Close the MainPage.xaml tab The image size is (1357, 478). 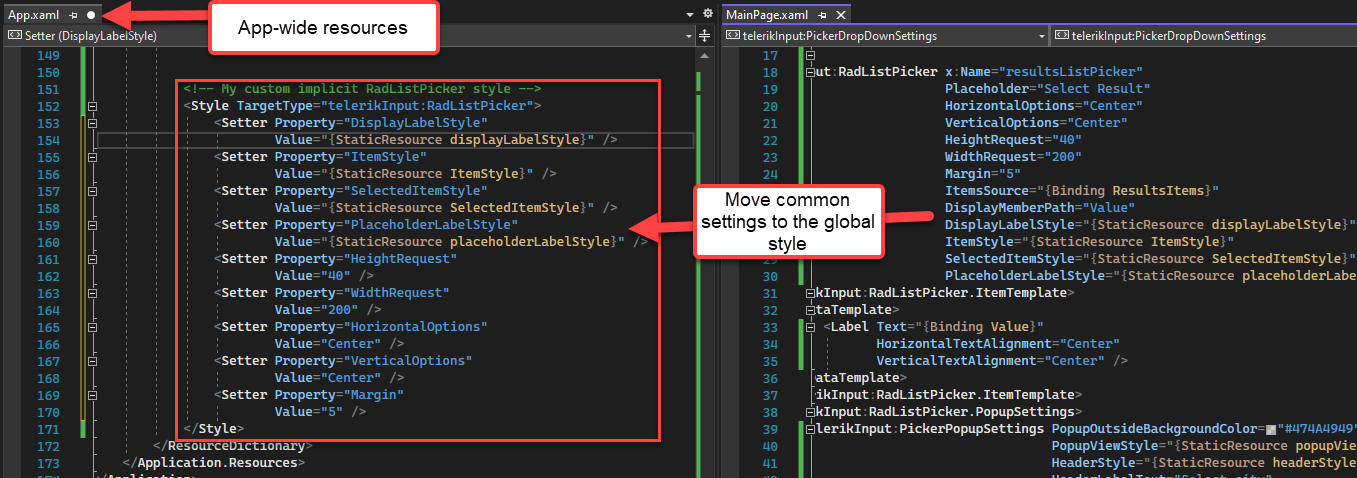point(839,15)
